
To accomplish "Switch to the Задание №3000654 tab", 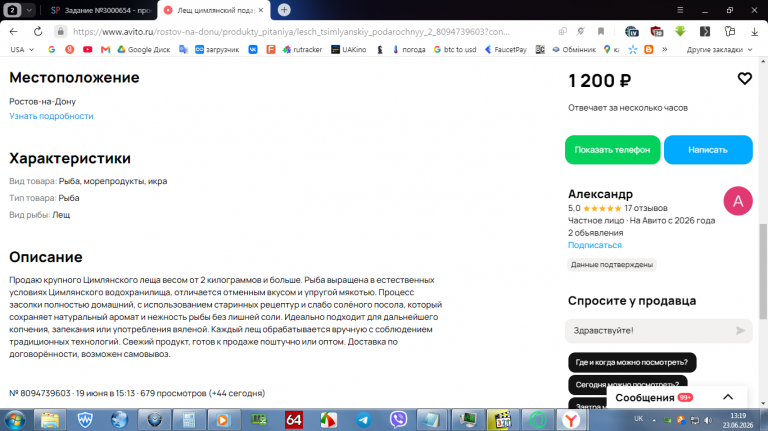I will coord(101,10).
